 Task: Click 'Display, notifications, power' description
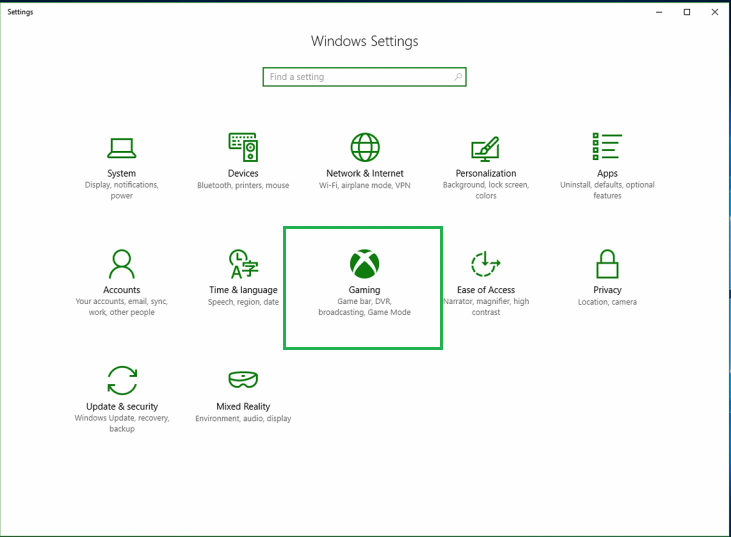[x=122, y=190]
